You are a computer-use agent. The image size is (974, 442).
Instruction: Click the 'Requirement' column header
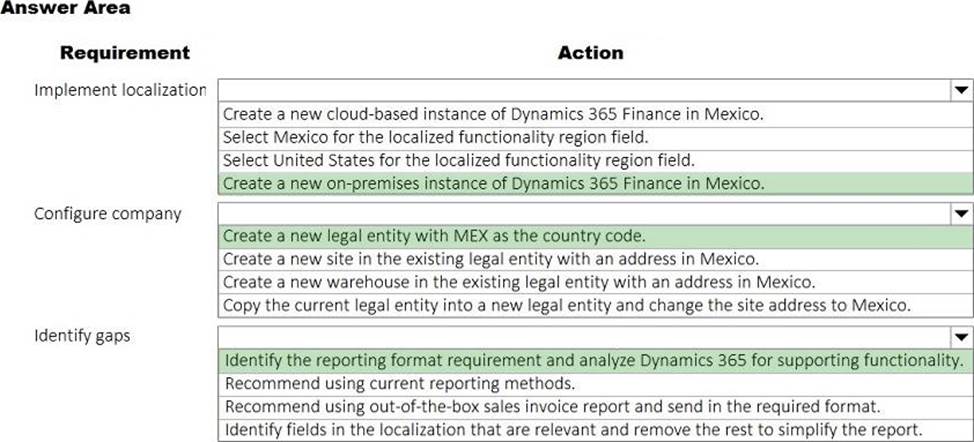pos(125,52)
